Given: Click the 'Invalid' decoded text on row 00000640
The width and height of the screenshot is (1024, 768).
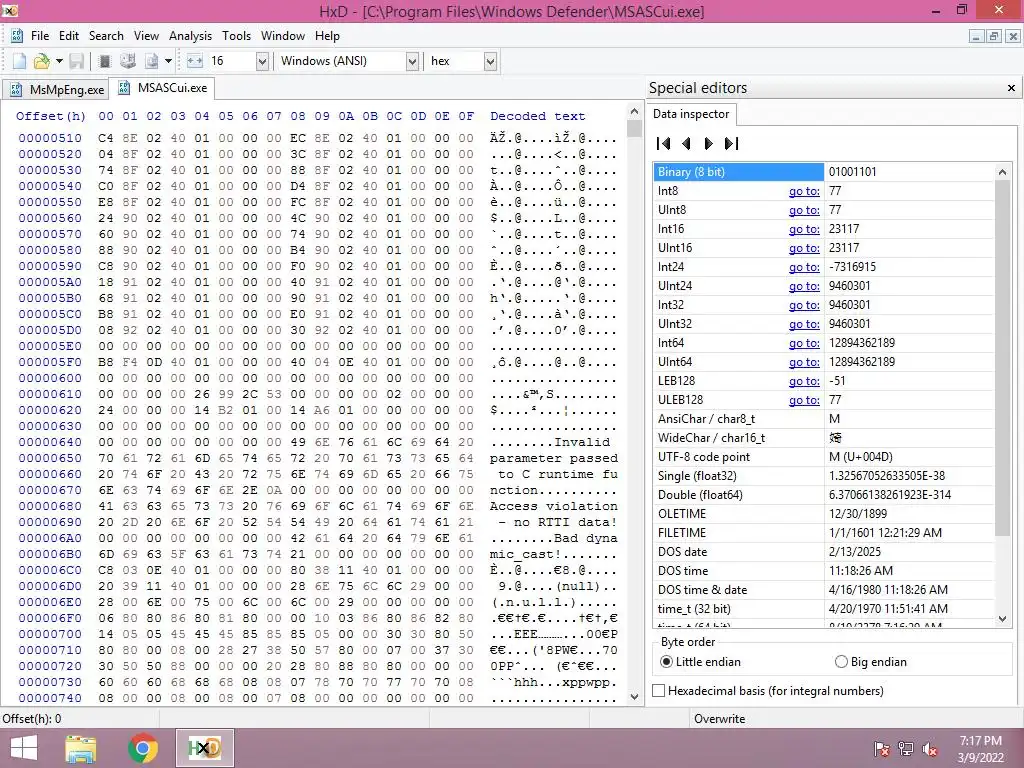Looking at the screenshot, I should point(582,442).
